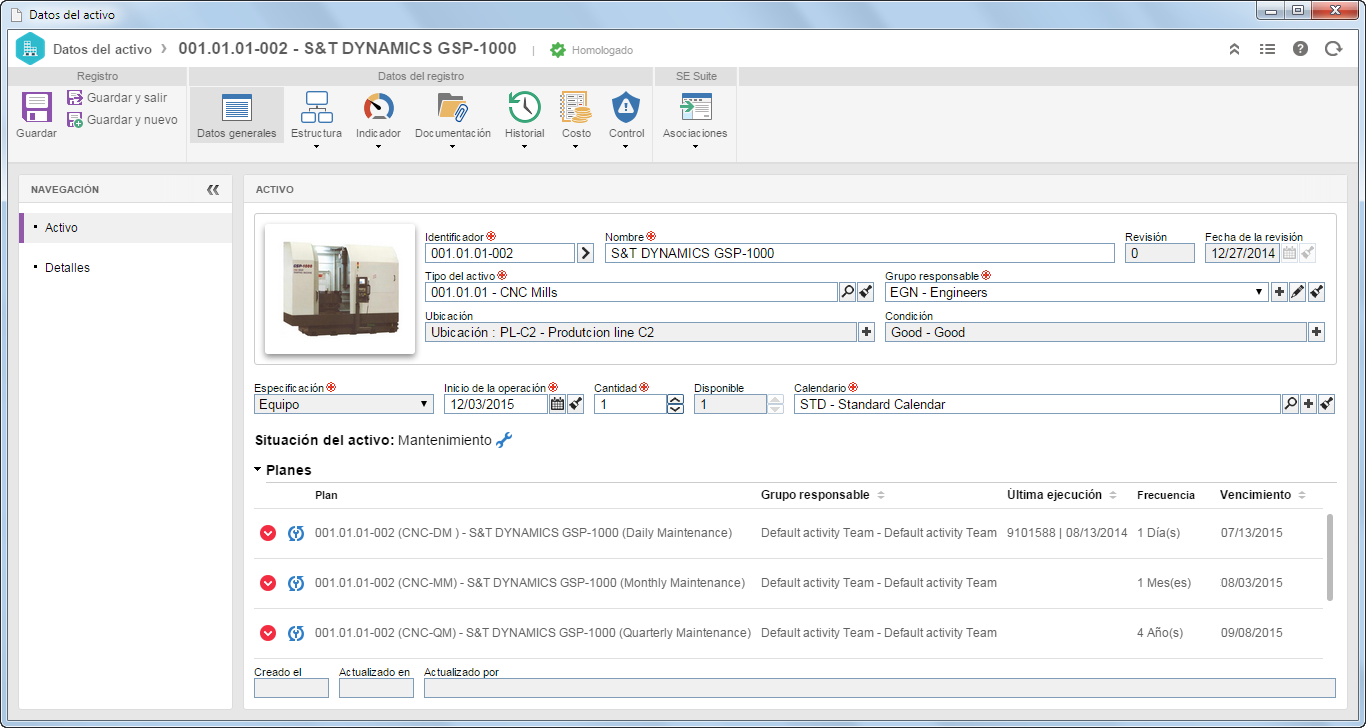Click the Identificador input field

(500, 253)
